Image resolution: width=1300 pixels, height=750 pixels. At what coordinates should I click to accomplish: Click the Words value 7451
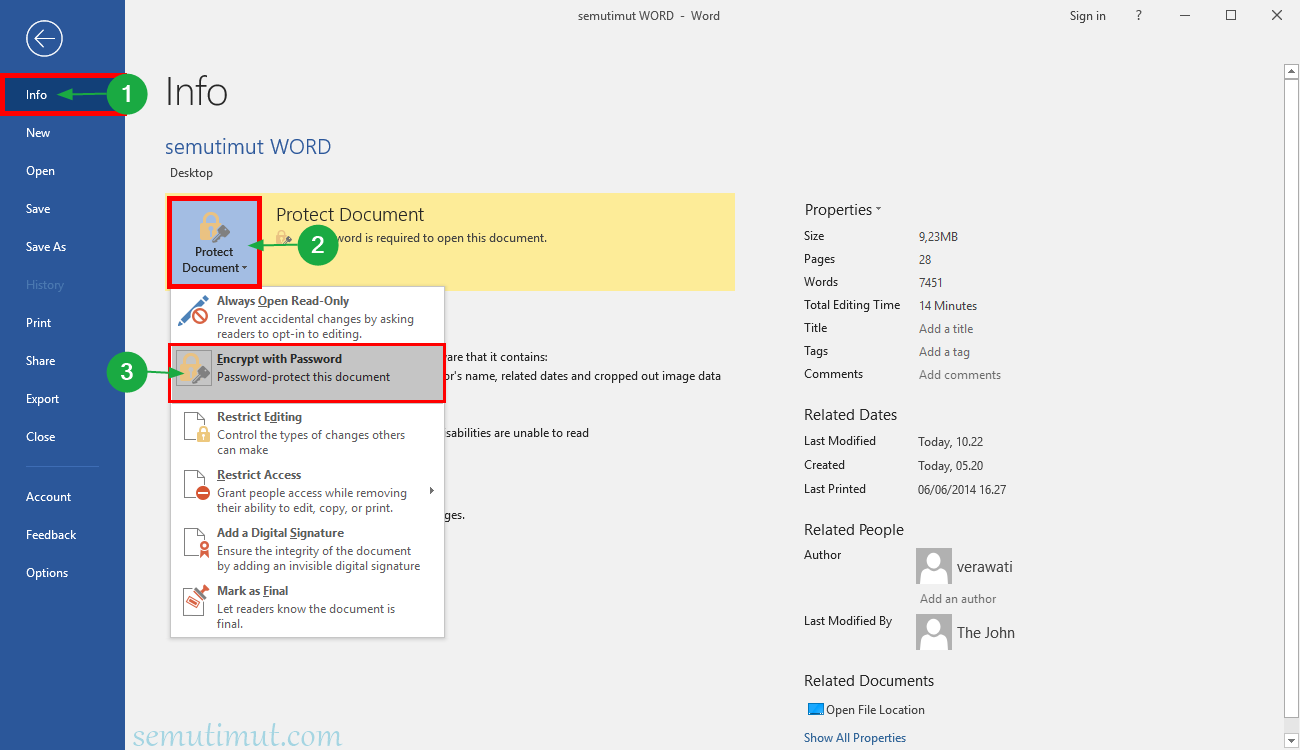931,283
